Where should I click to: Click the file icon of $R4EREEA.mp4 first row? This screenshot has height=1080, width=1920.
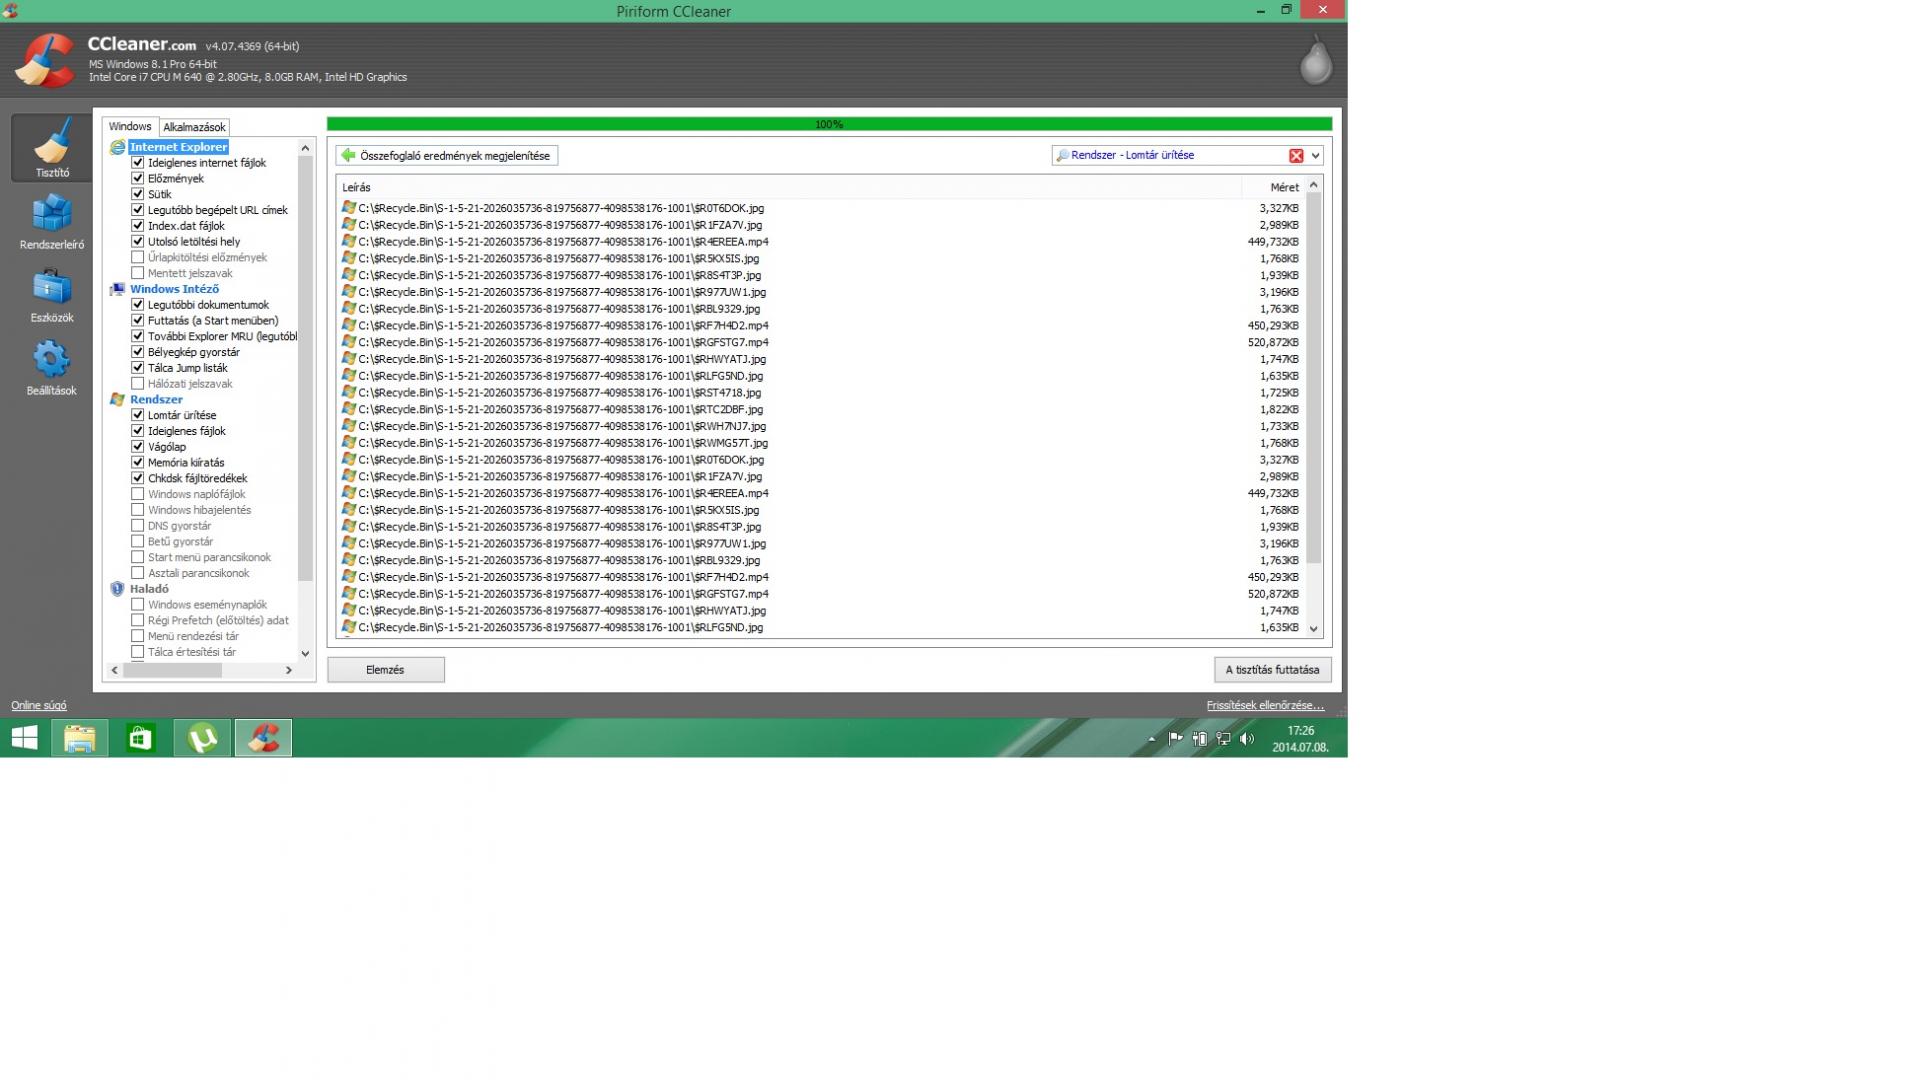click(x=348, y=241)
